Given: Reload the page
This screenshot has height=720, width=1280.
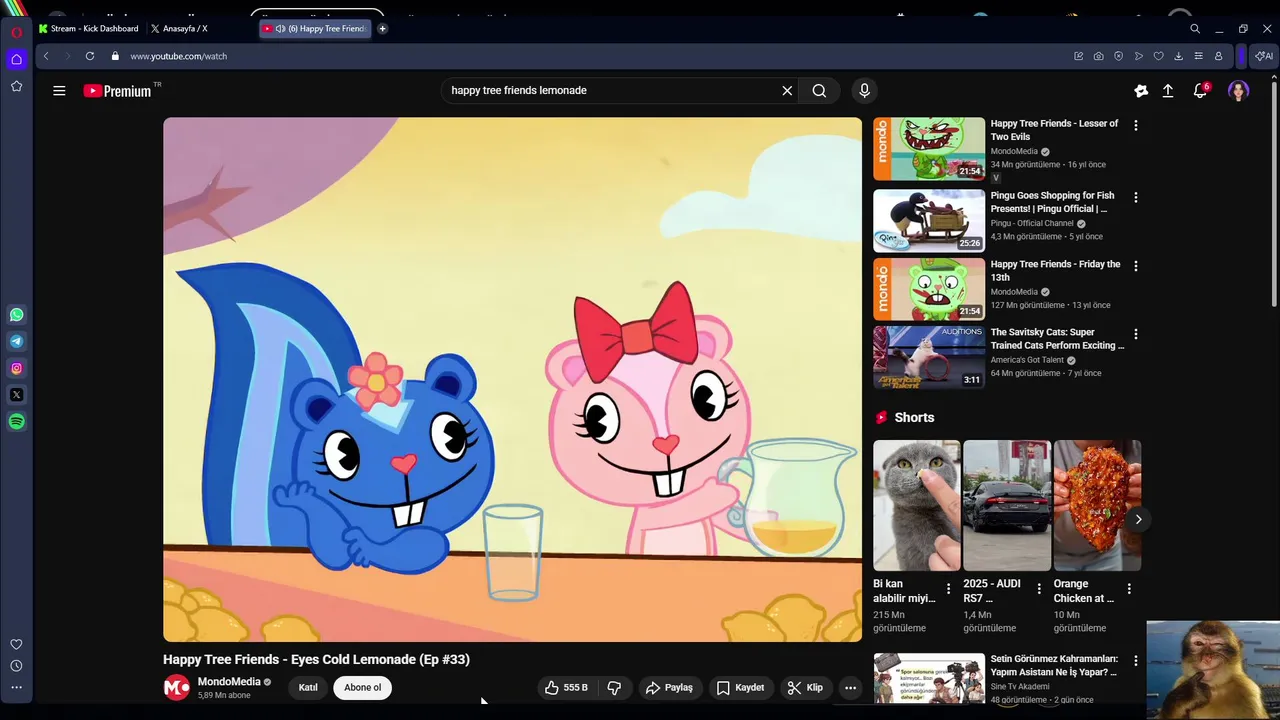Looking at the screenshot, I should [x=90, y=56].
